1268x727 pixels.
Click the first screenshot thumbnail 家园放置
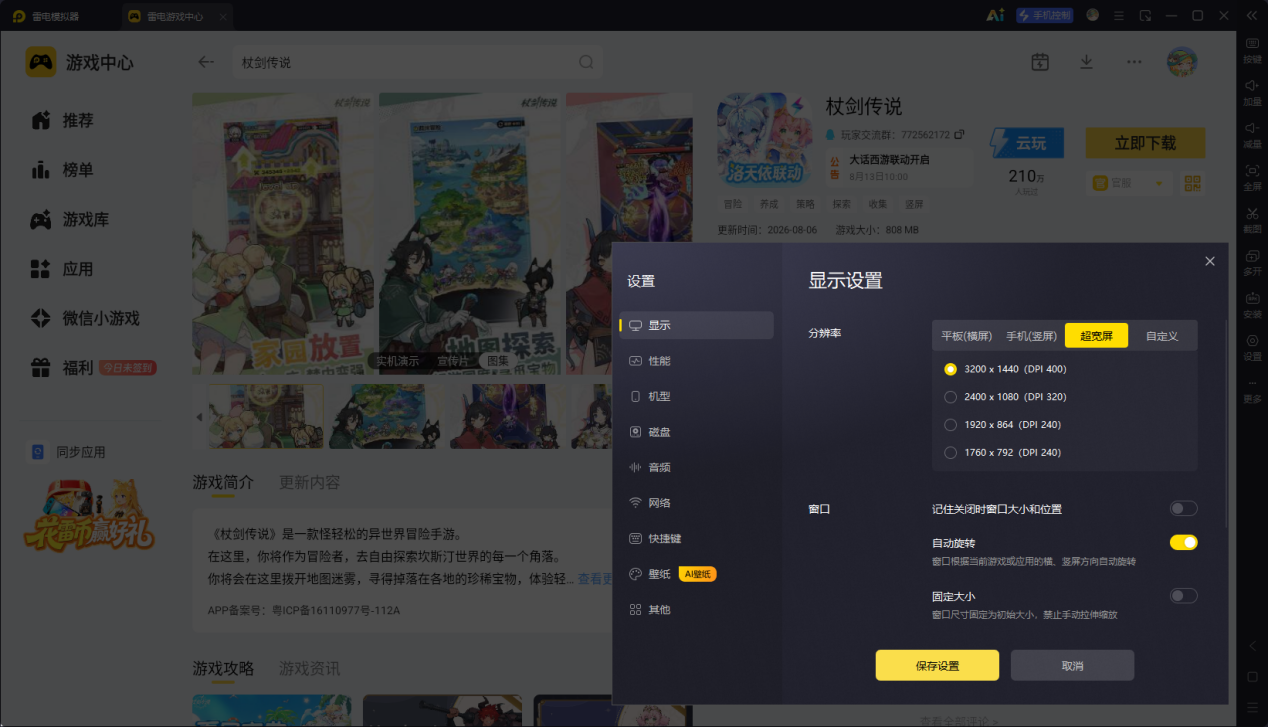tap(266, 416)
